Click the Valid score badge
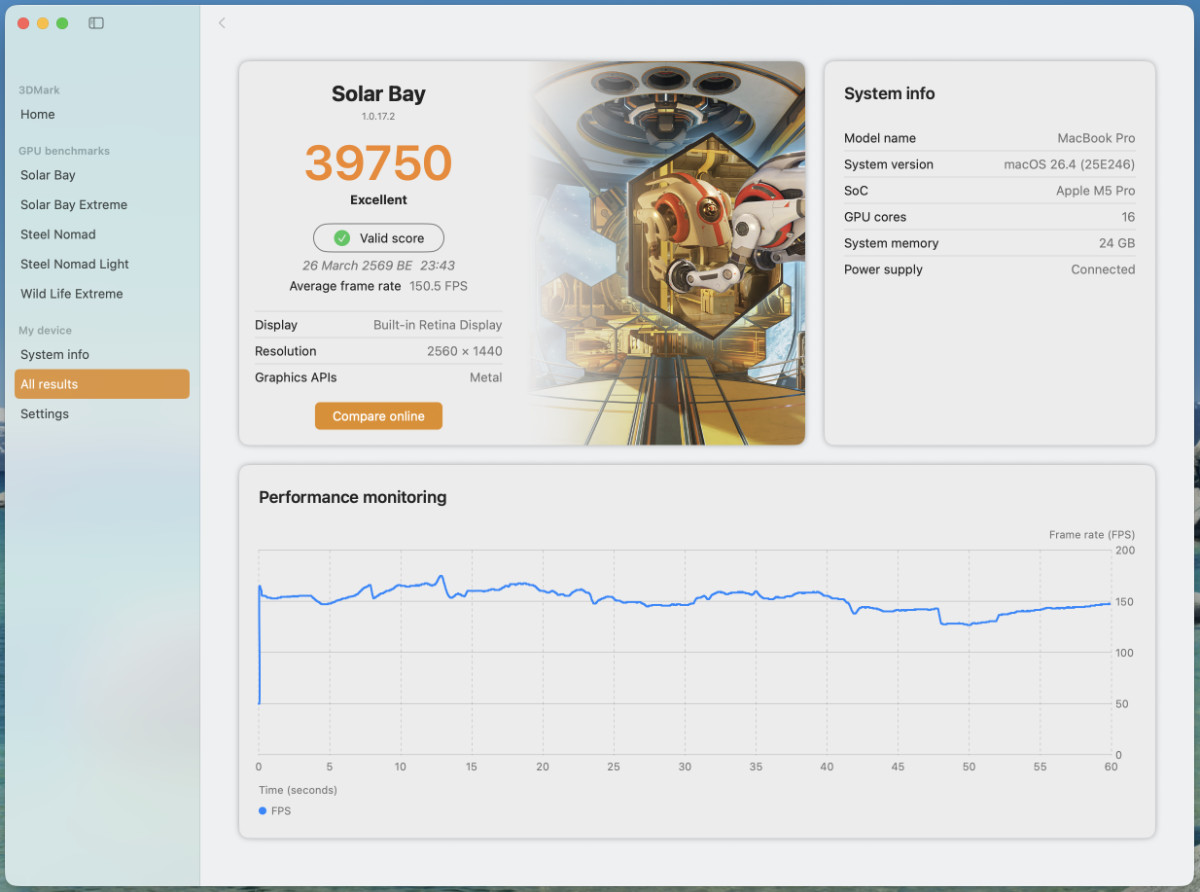The width and height of the screenshot is (1200, 892). pyautogui.click(x=379, y=238)
